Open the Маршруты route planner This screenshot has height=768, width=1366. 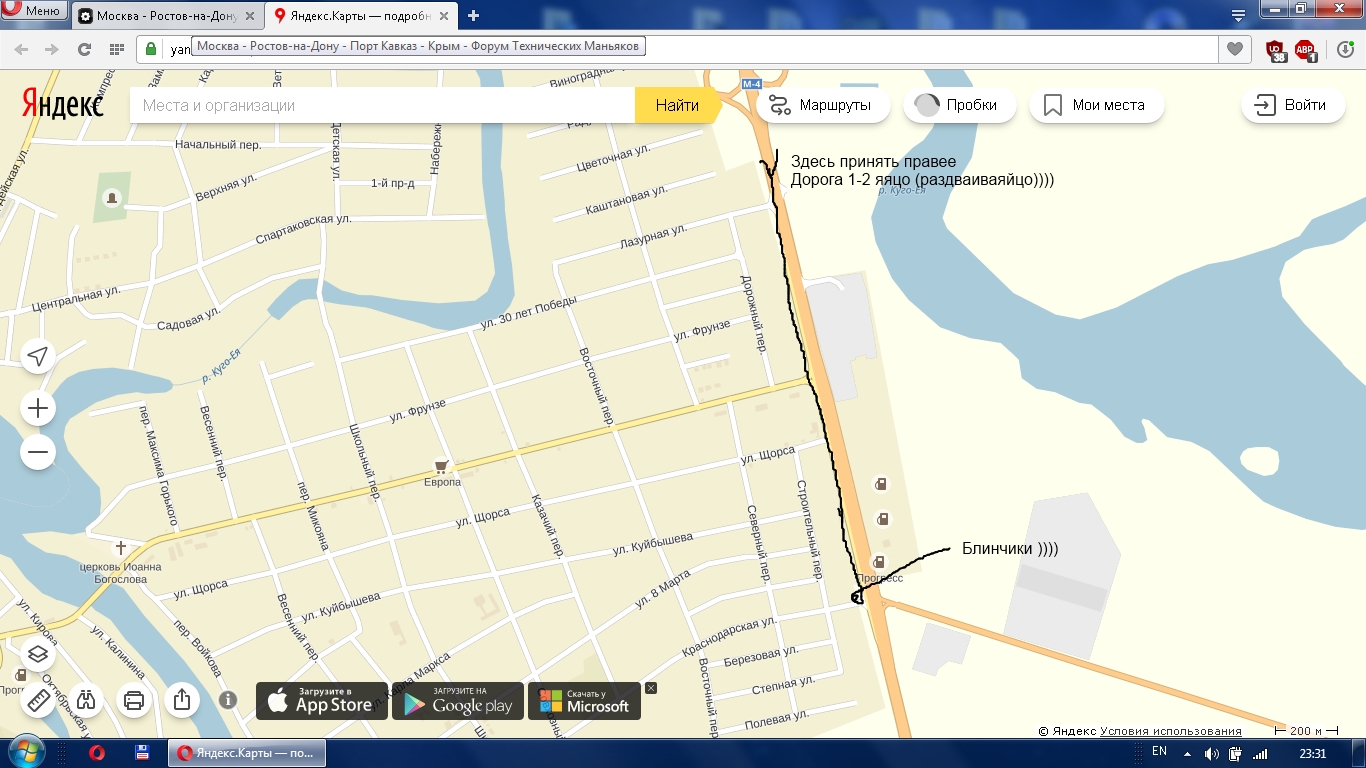tap(822, 105)
